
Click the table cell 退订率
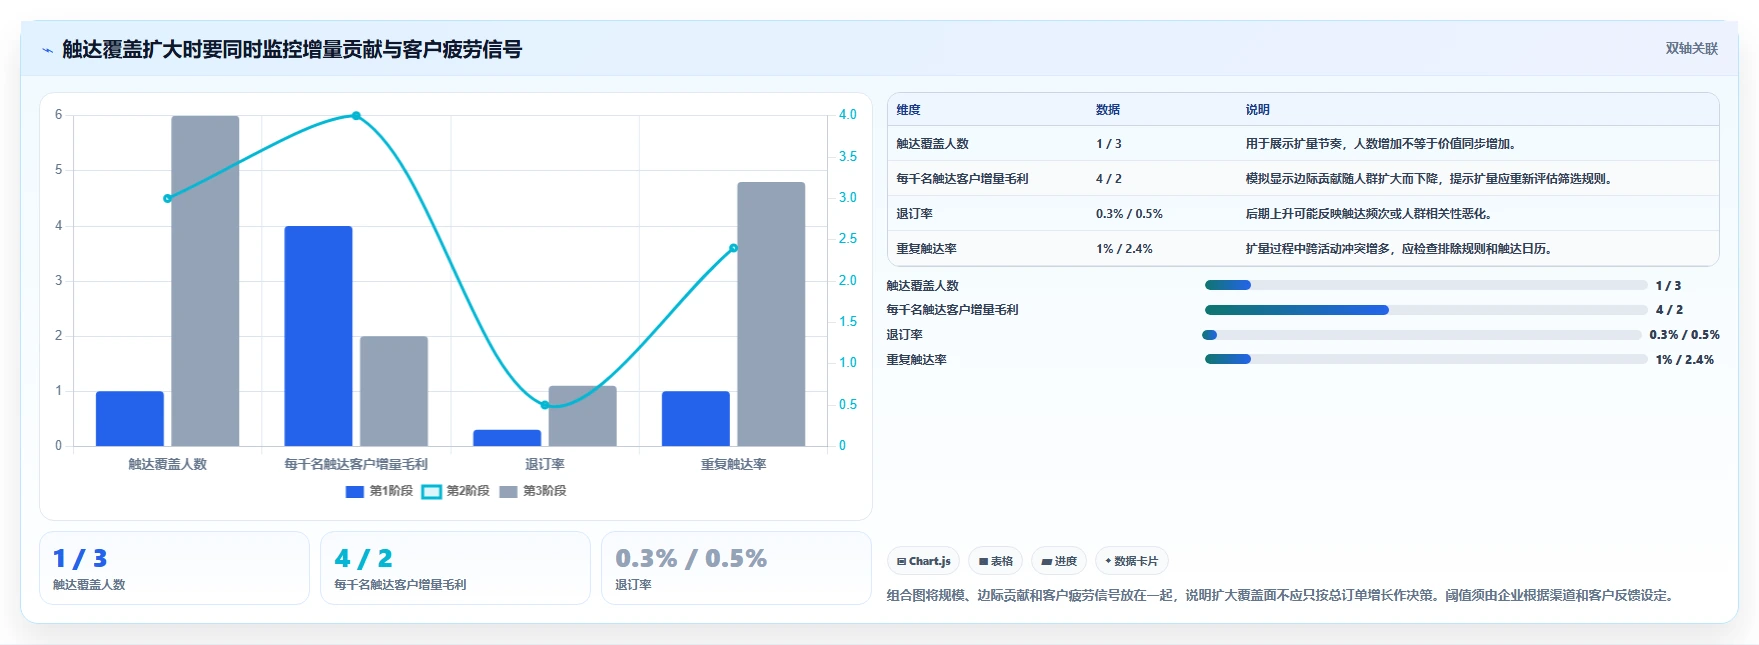click(x=914, y=214)
